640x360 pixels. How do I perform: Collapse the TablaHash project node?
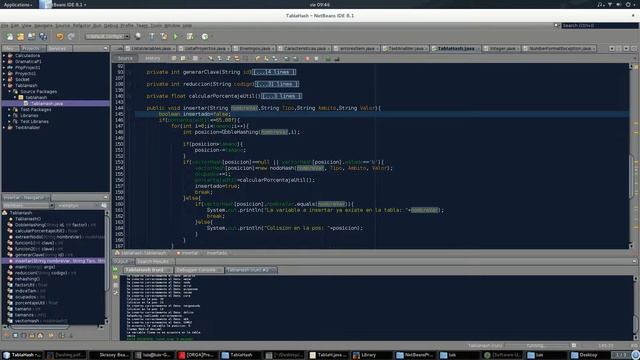click(4, 85)
